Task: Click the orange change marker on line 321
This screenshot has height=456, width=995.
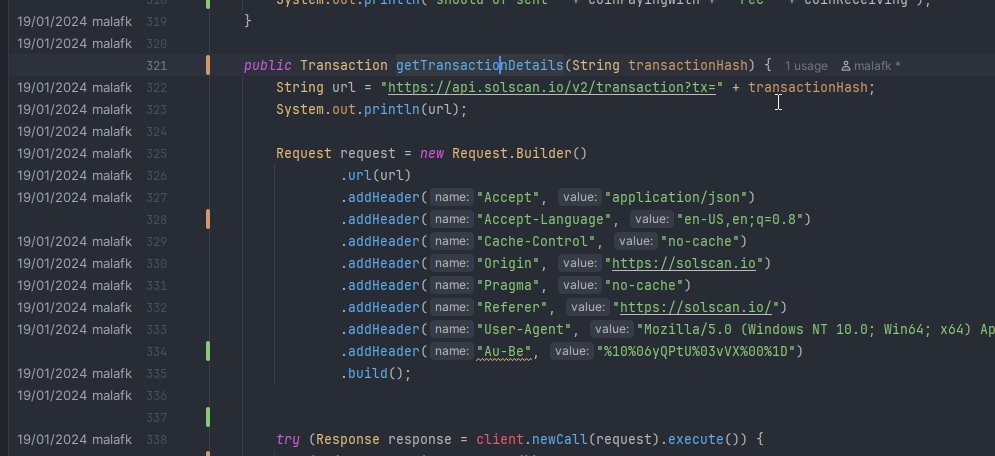Action: coord(208,65)
